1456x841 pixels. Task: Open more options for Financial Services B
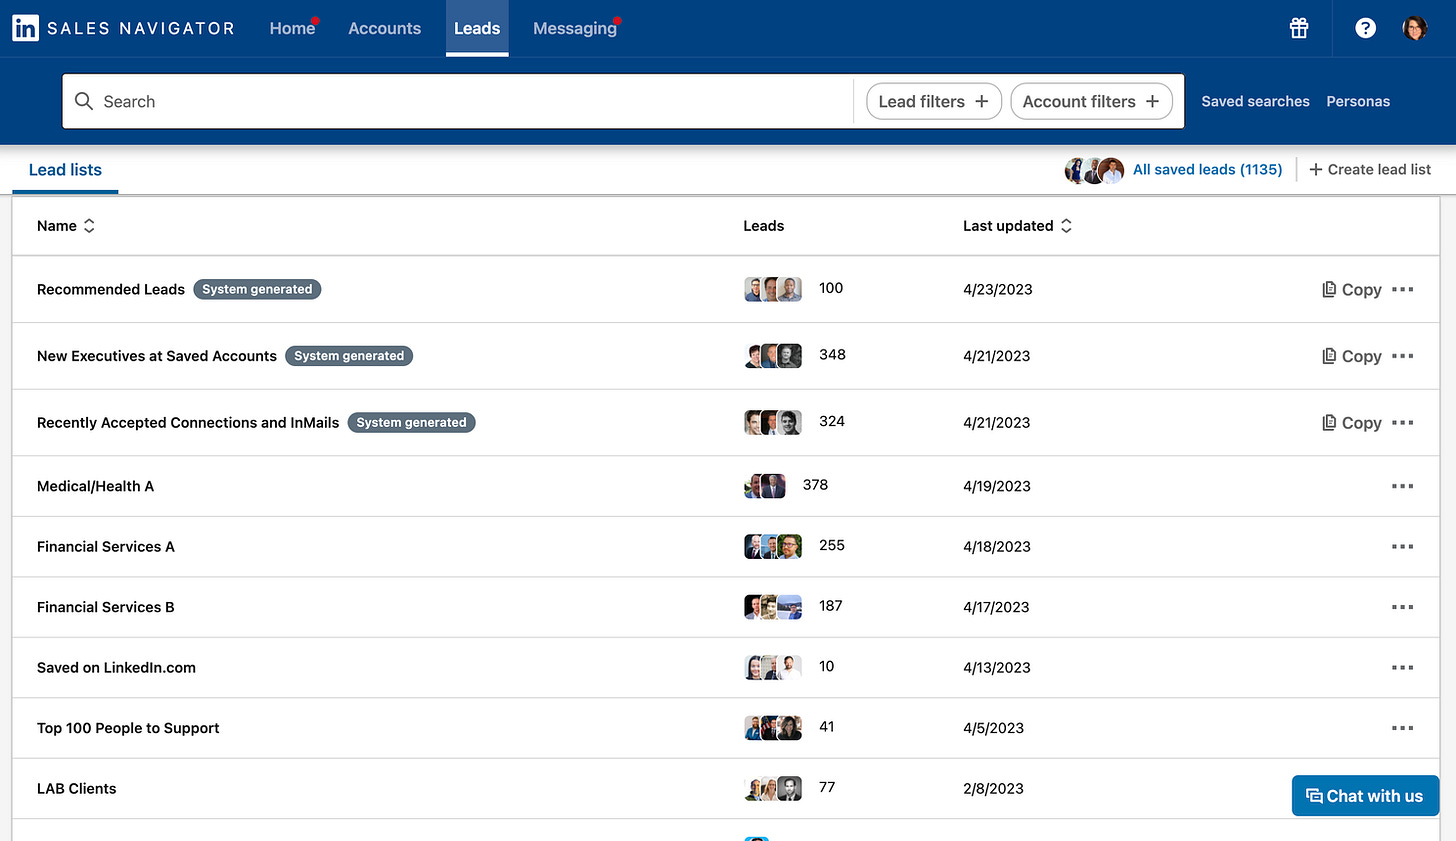(x=1403, y=607)
